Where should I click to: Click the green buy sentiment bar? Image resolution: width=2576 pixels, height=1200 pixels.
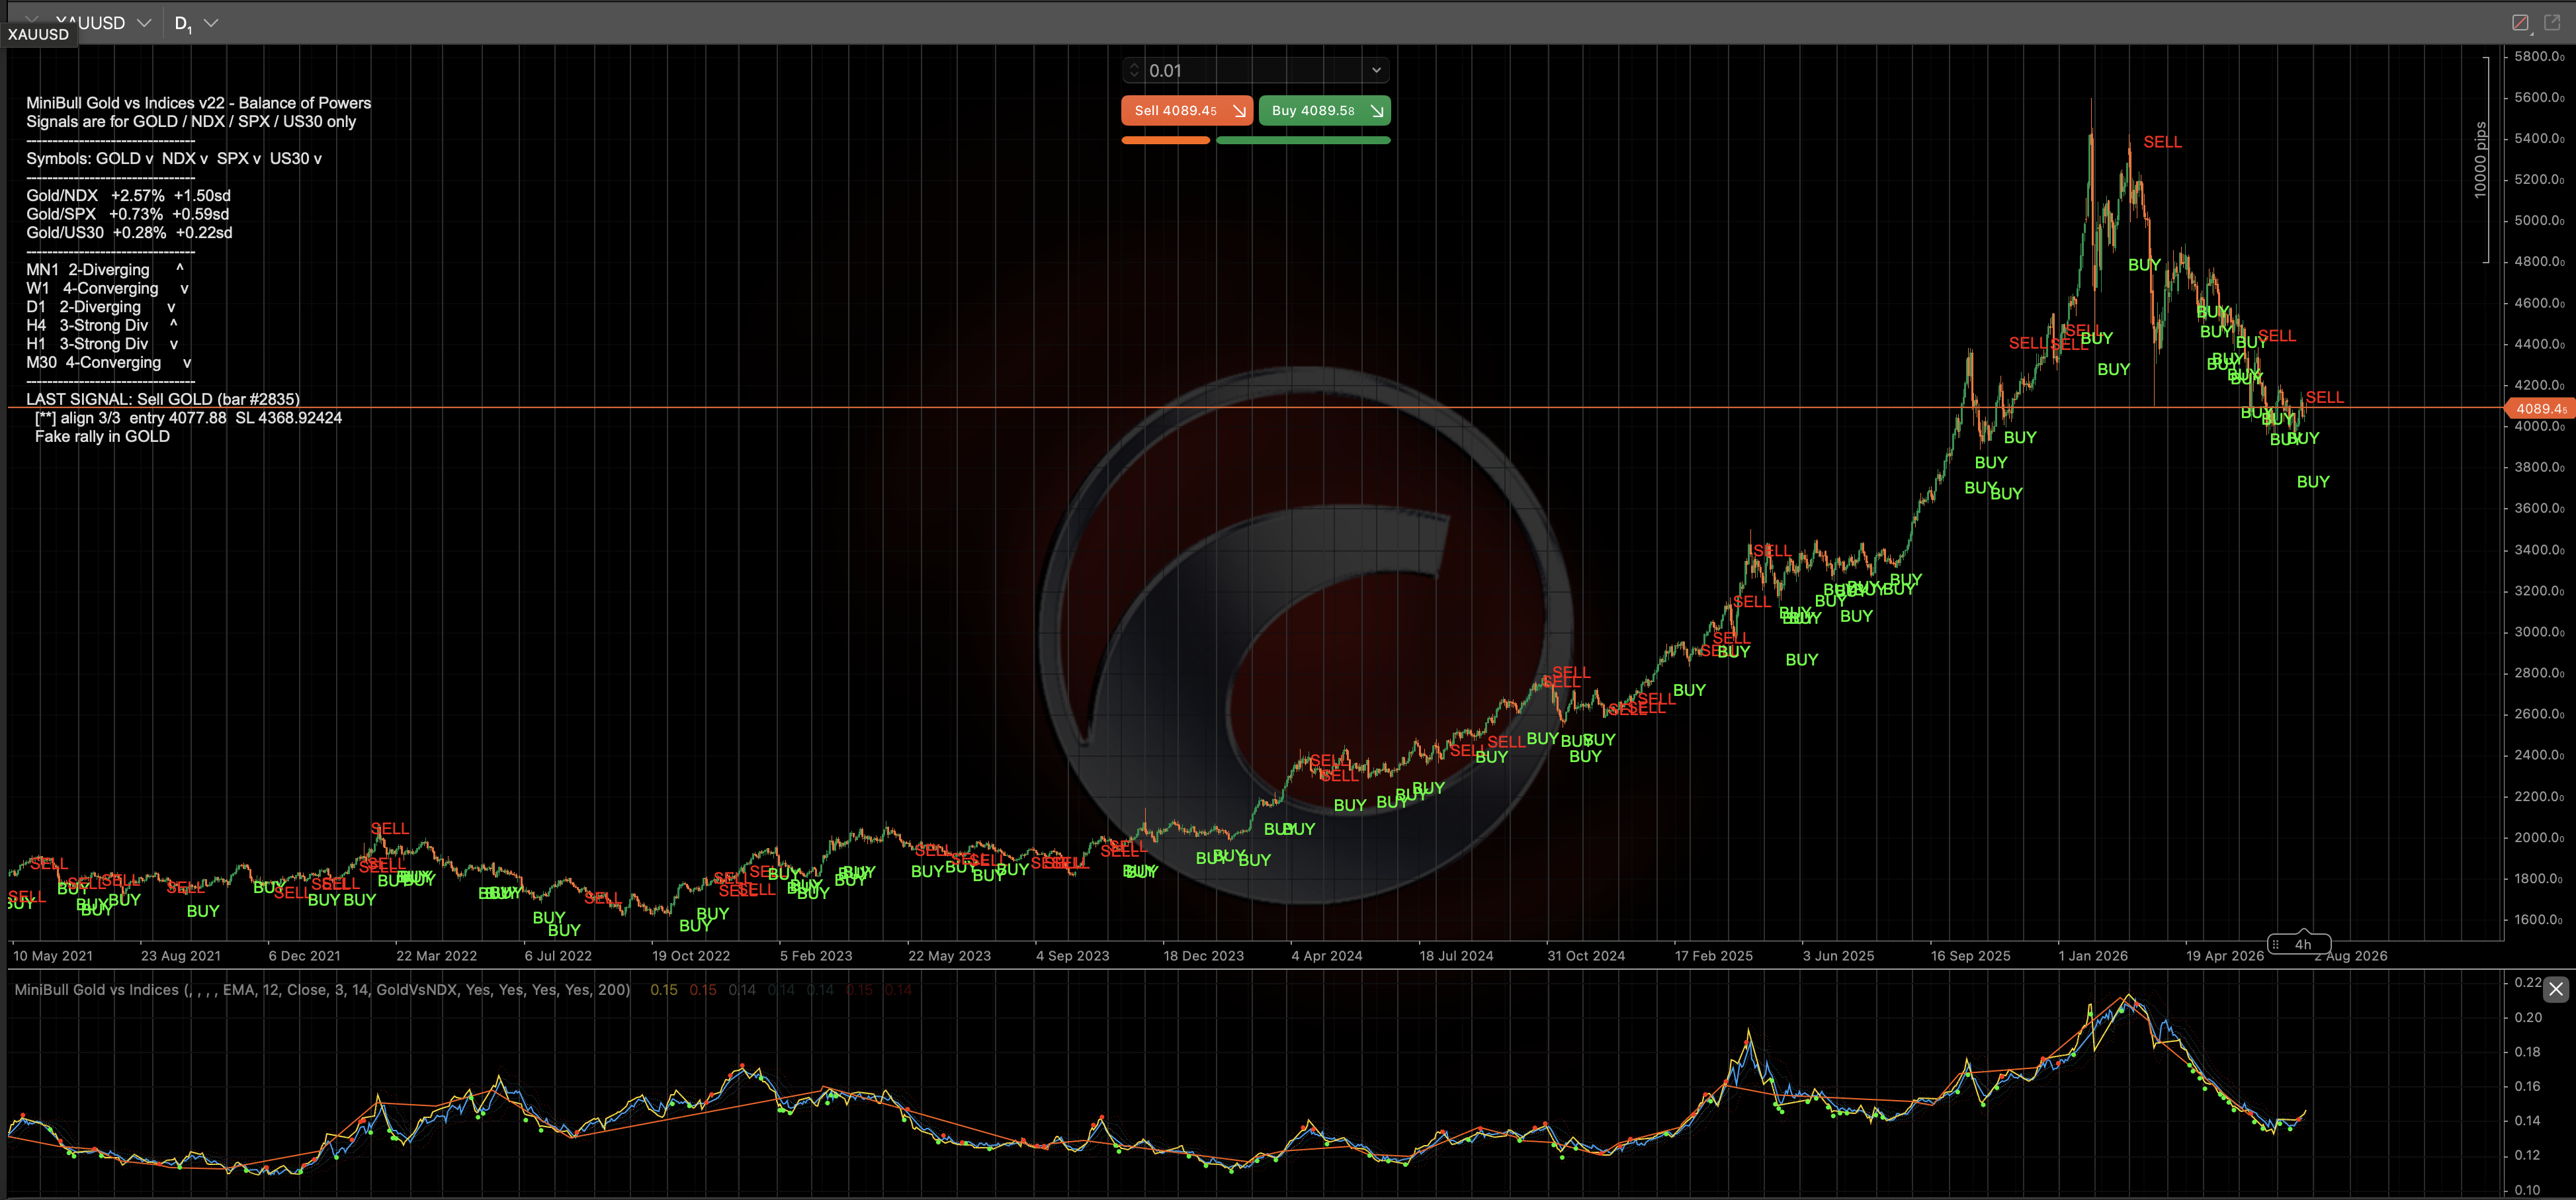1303,140
